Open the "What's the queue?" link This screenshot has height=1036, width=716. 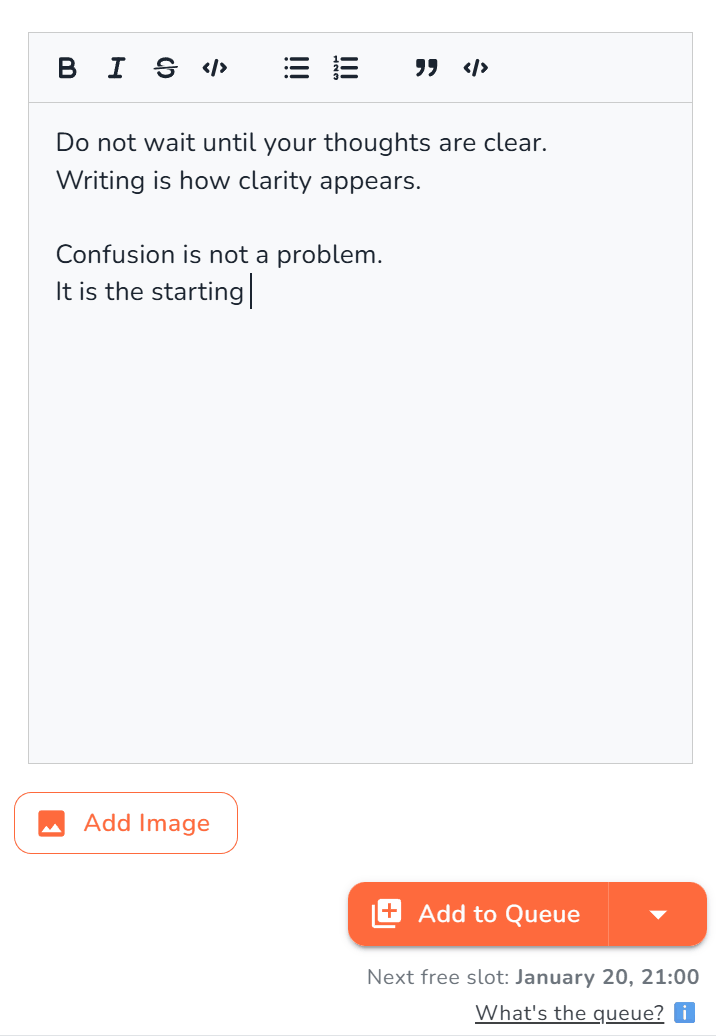569,1013
